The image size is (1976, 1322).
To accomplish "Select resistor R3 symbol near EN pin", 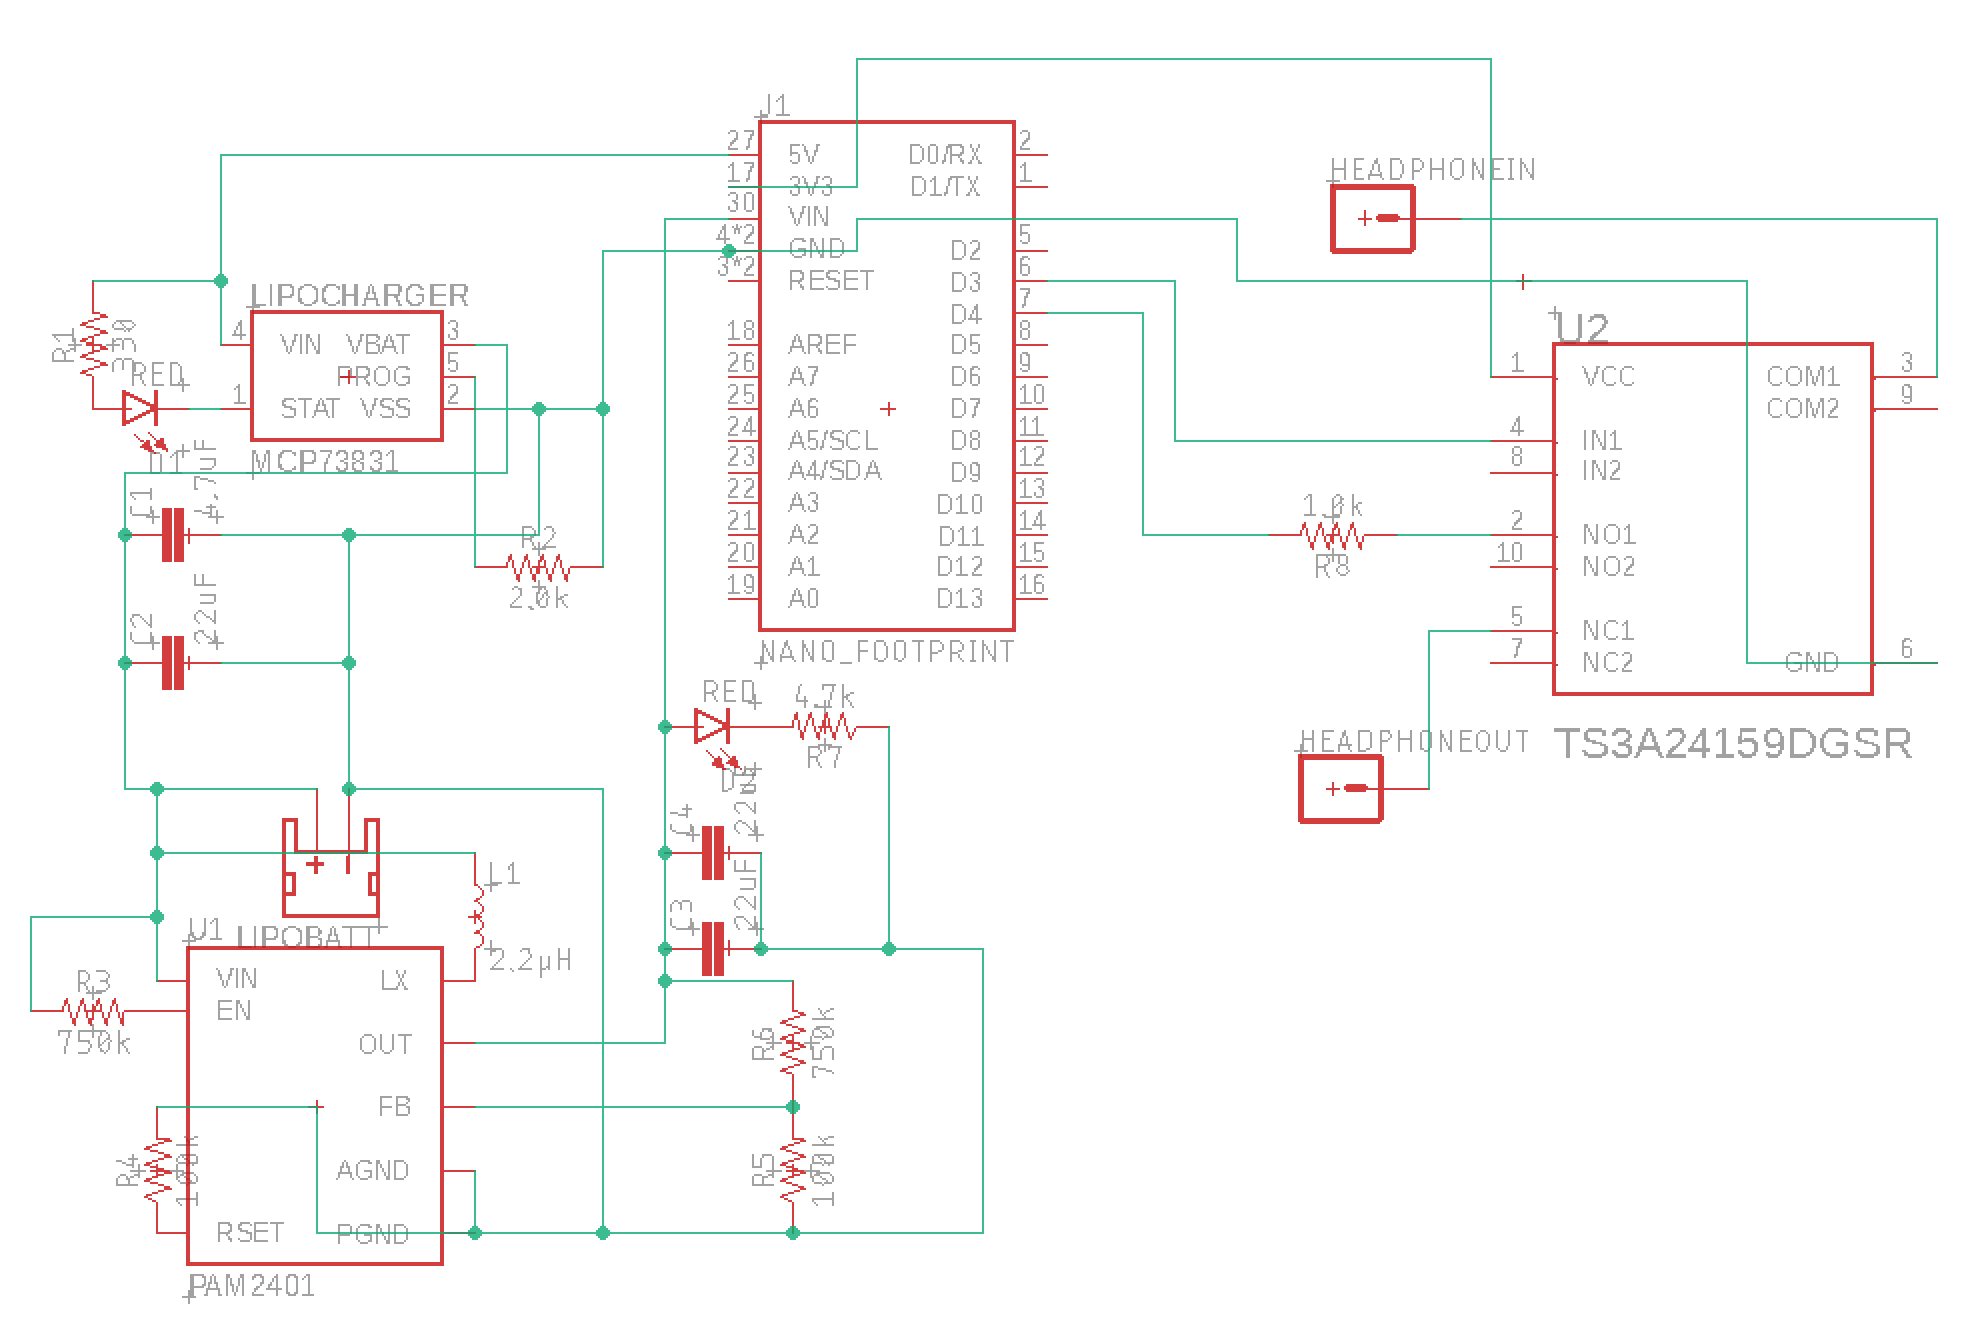I will coord(93,1011).
